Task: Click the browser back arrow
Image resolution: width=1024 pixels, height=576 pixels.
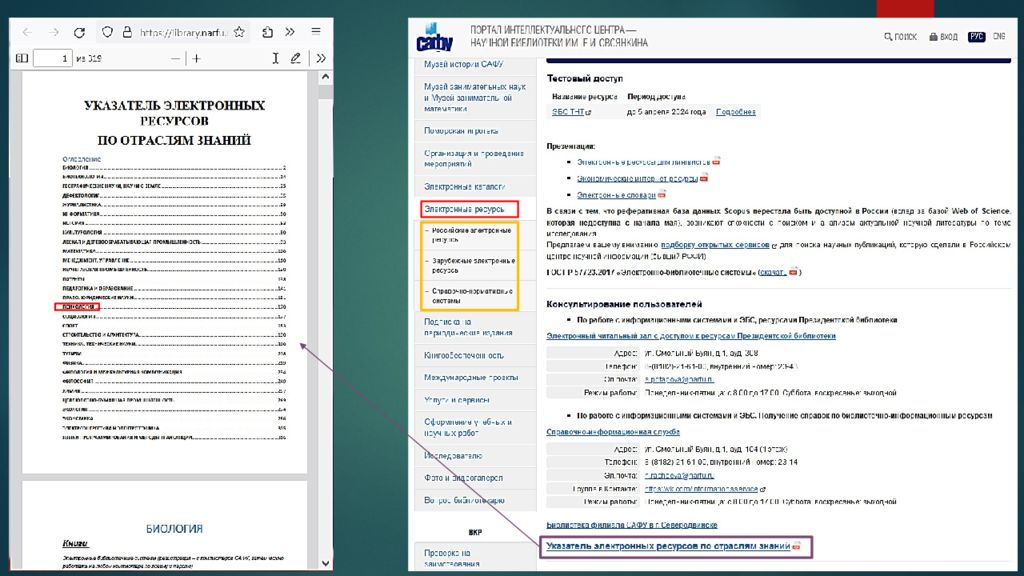Action: [27, 32]
